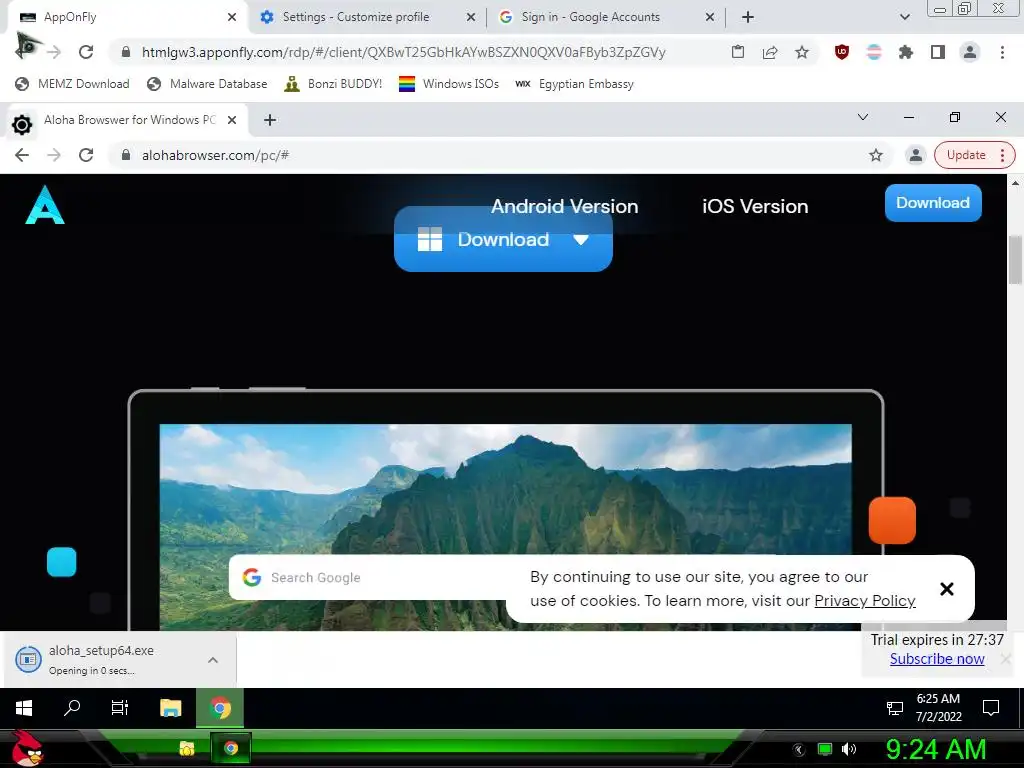This screenshot has height=768, width=1024.
Task: Open the Update button's three-dot menu
Action: tap(1002, 155)
